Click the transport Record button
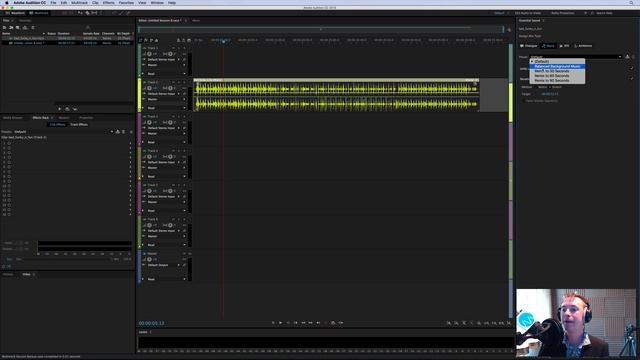Viewport: 640px width, 360px height. point(325,322)
